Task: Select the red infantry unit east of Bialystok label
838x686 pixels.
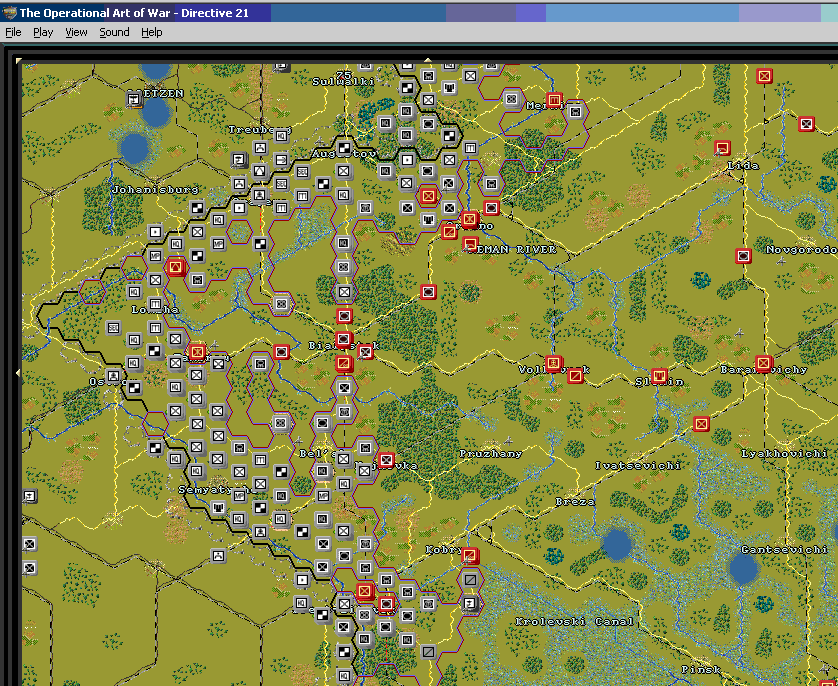Action: (x=365, y=352)
